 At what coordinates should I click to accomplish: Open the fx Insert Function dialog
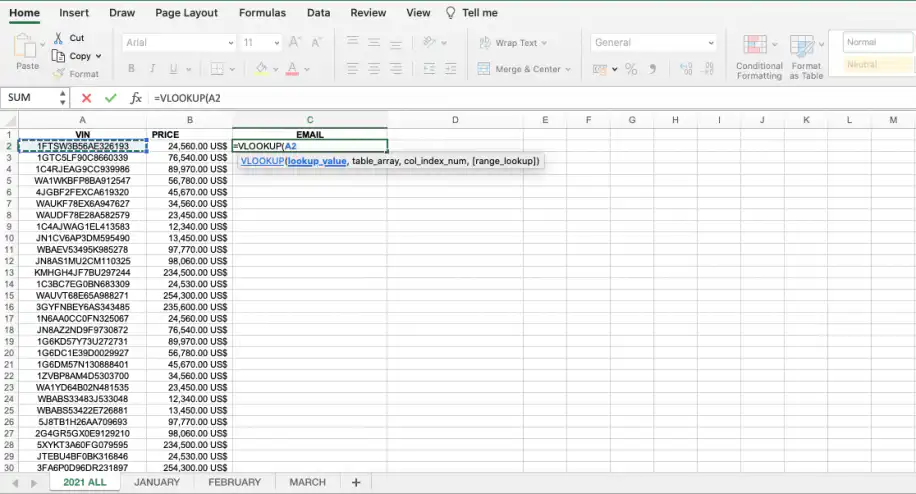136,98
